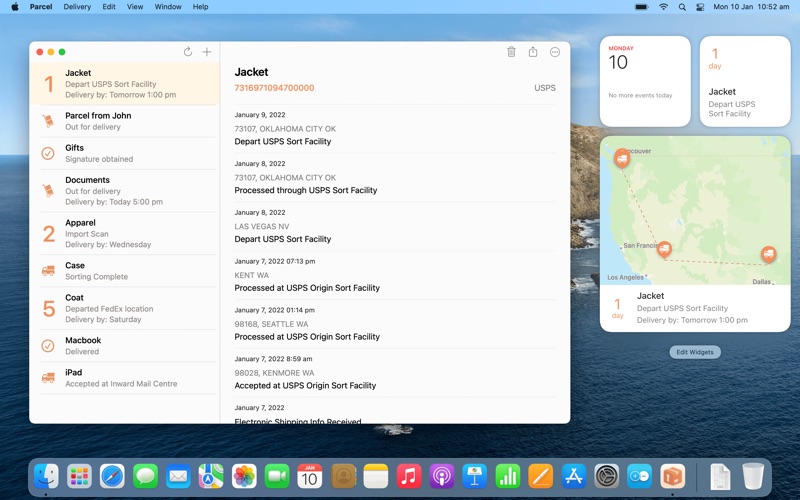This screenshot has width=800, height=500.
Task: Open the small Parcel Jacket widget
Action: [x=745, y=81]
